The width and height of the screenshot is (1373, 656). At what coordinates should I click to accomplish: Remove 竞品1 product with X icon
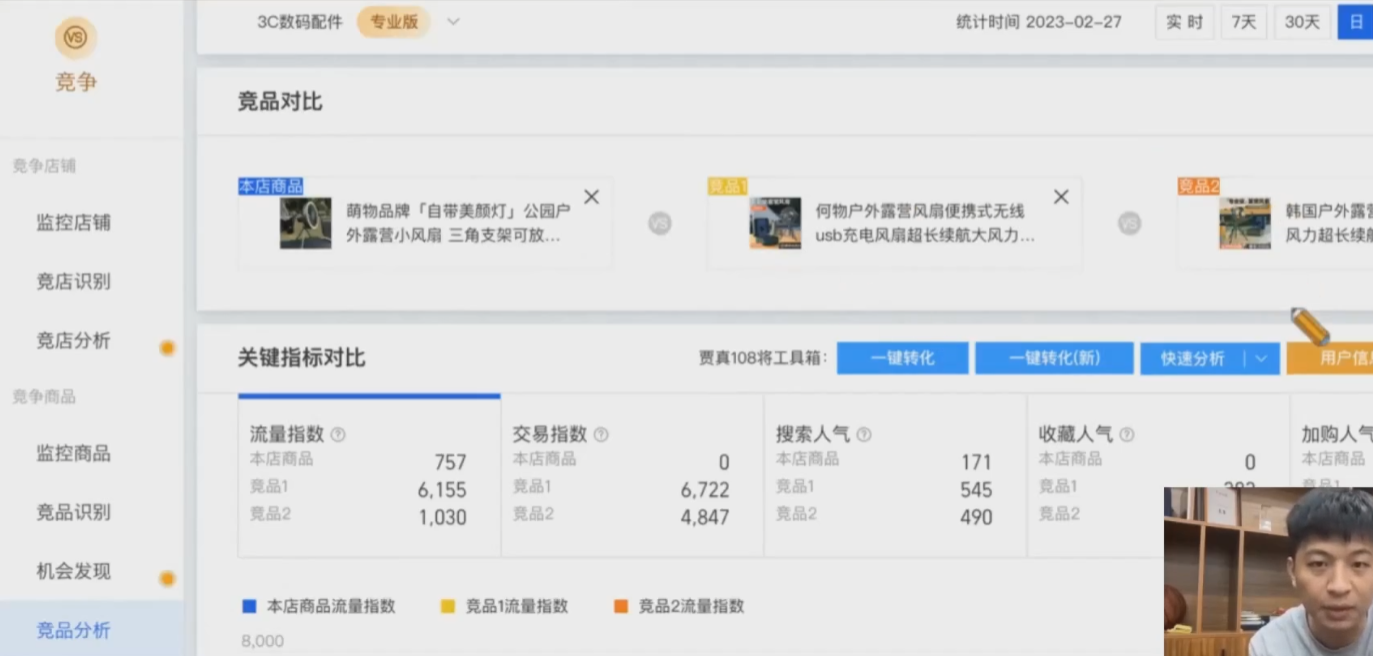(x=1061, y=197)
